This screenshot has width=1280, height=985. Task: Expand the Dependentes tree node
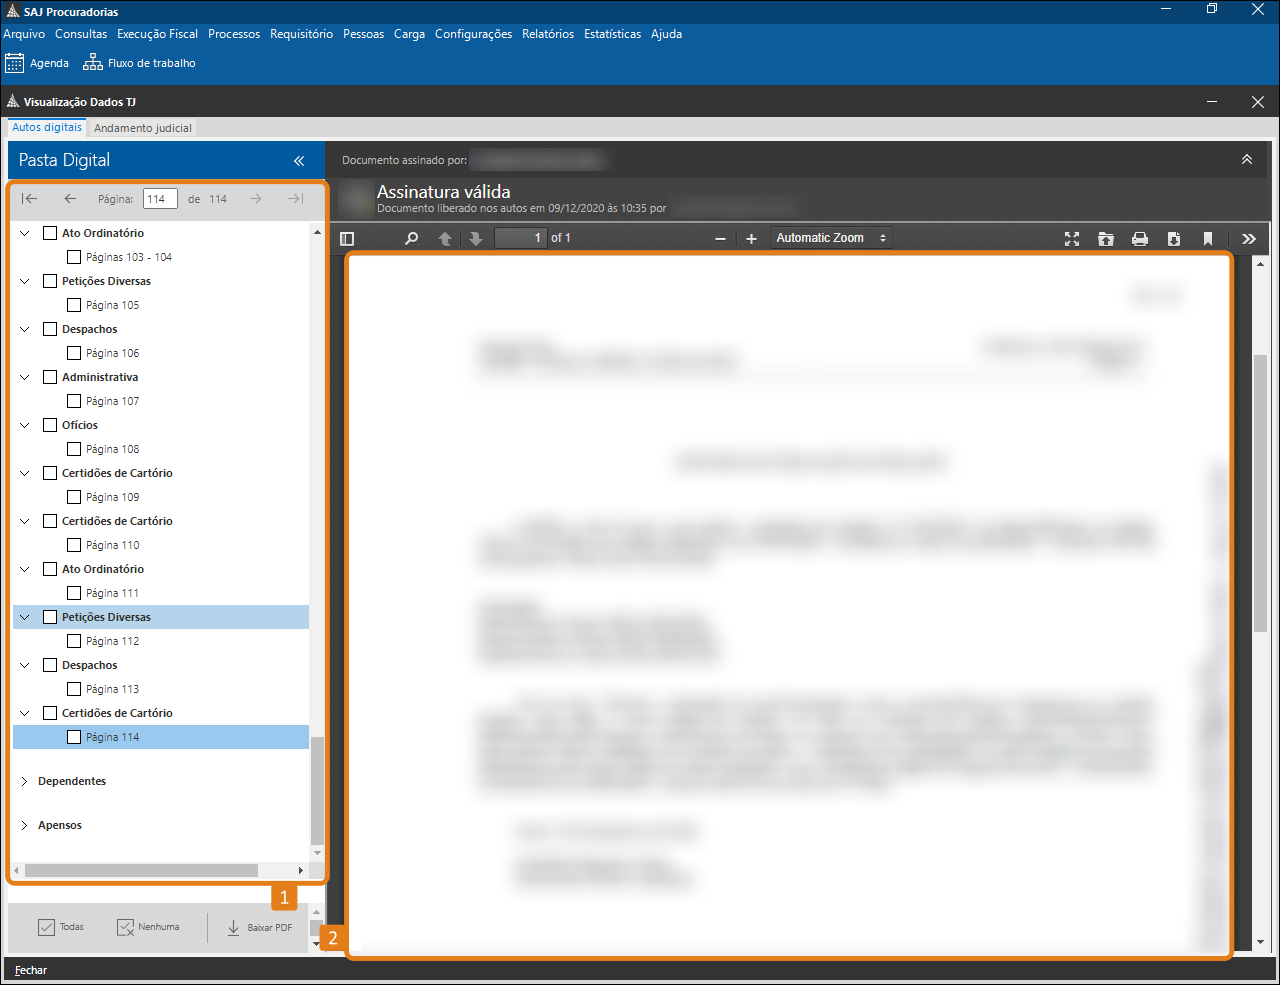click(x=25, y=781)
